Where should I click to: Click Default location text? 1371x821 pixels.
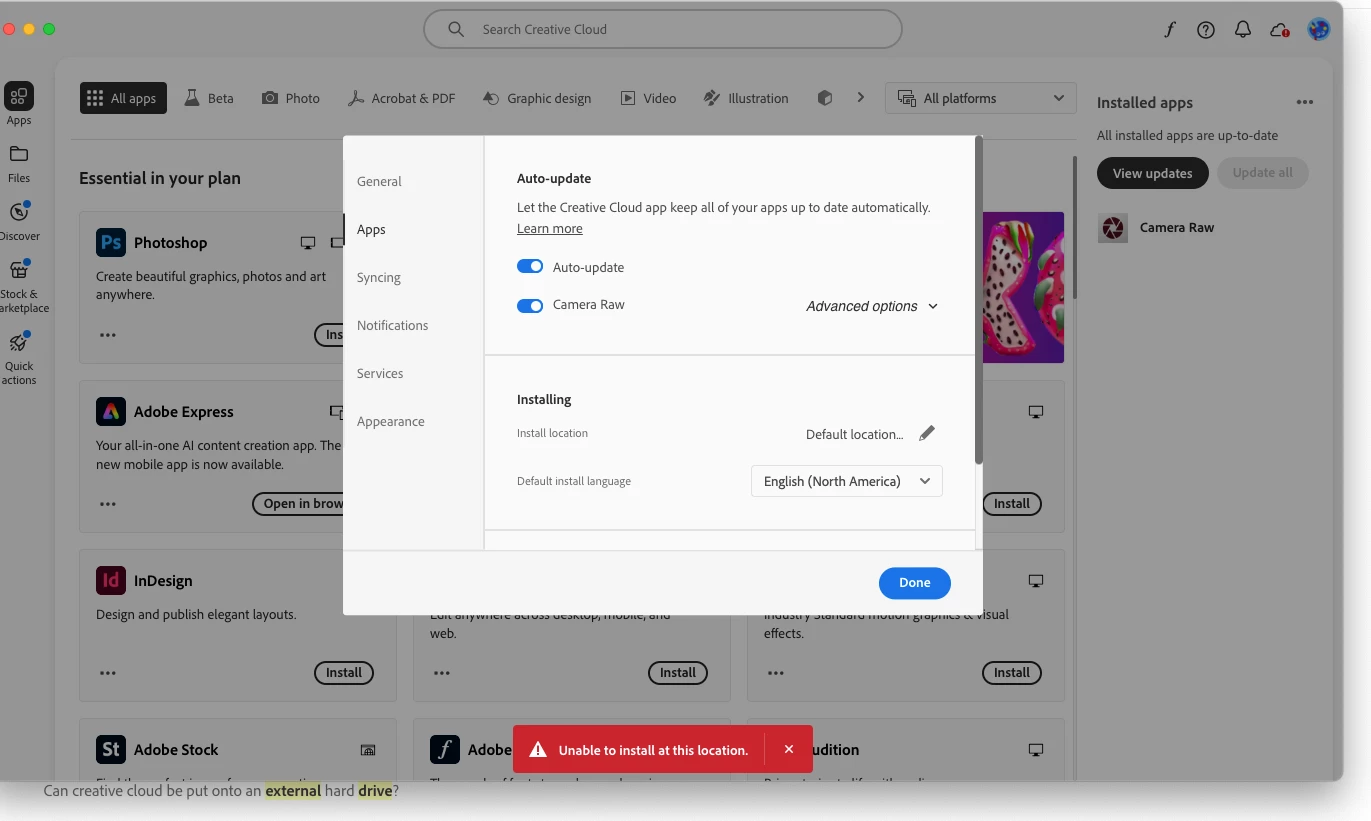coord(854,434)
